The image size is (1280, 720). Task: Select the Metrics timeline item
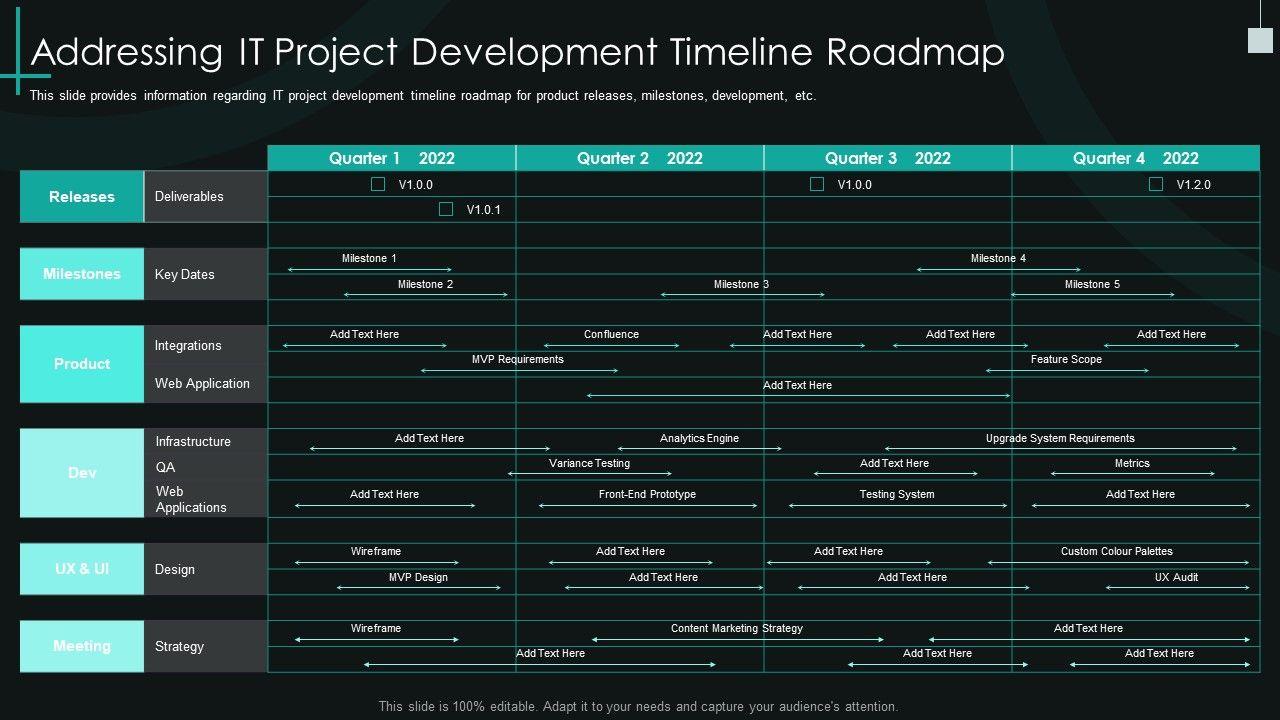1132,464
